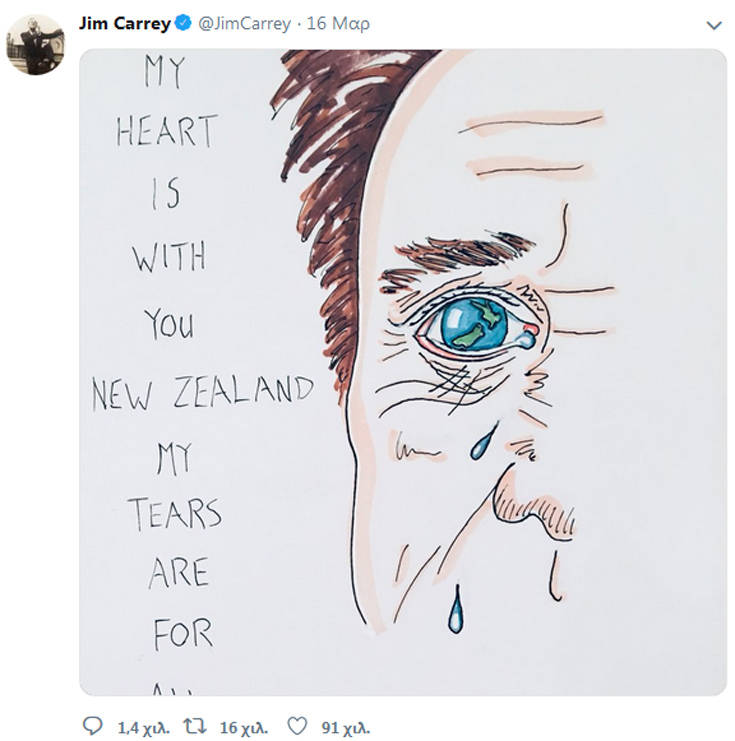Like the tweet with the heart icon
Image resolution: width=735 pixels, height=741 pixels.
pyautogui.click(x=296, y=726)
